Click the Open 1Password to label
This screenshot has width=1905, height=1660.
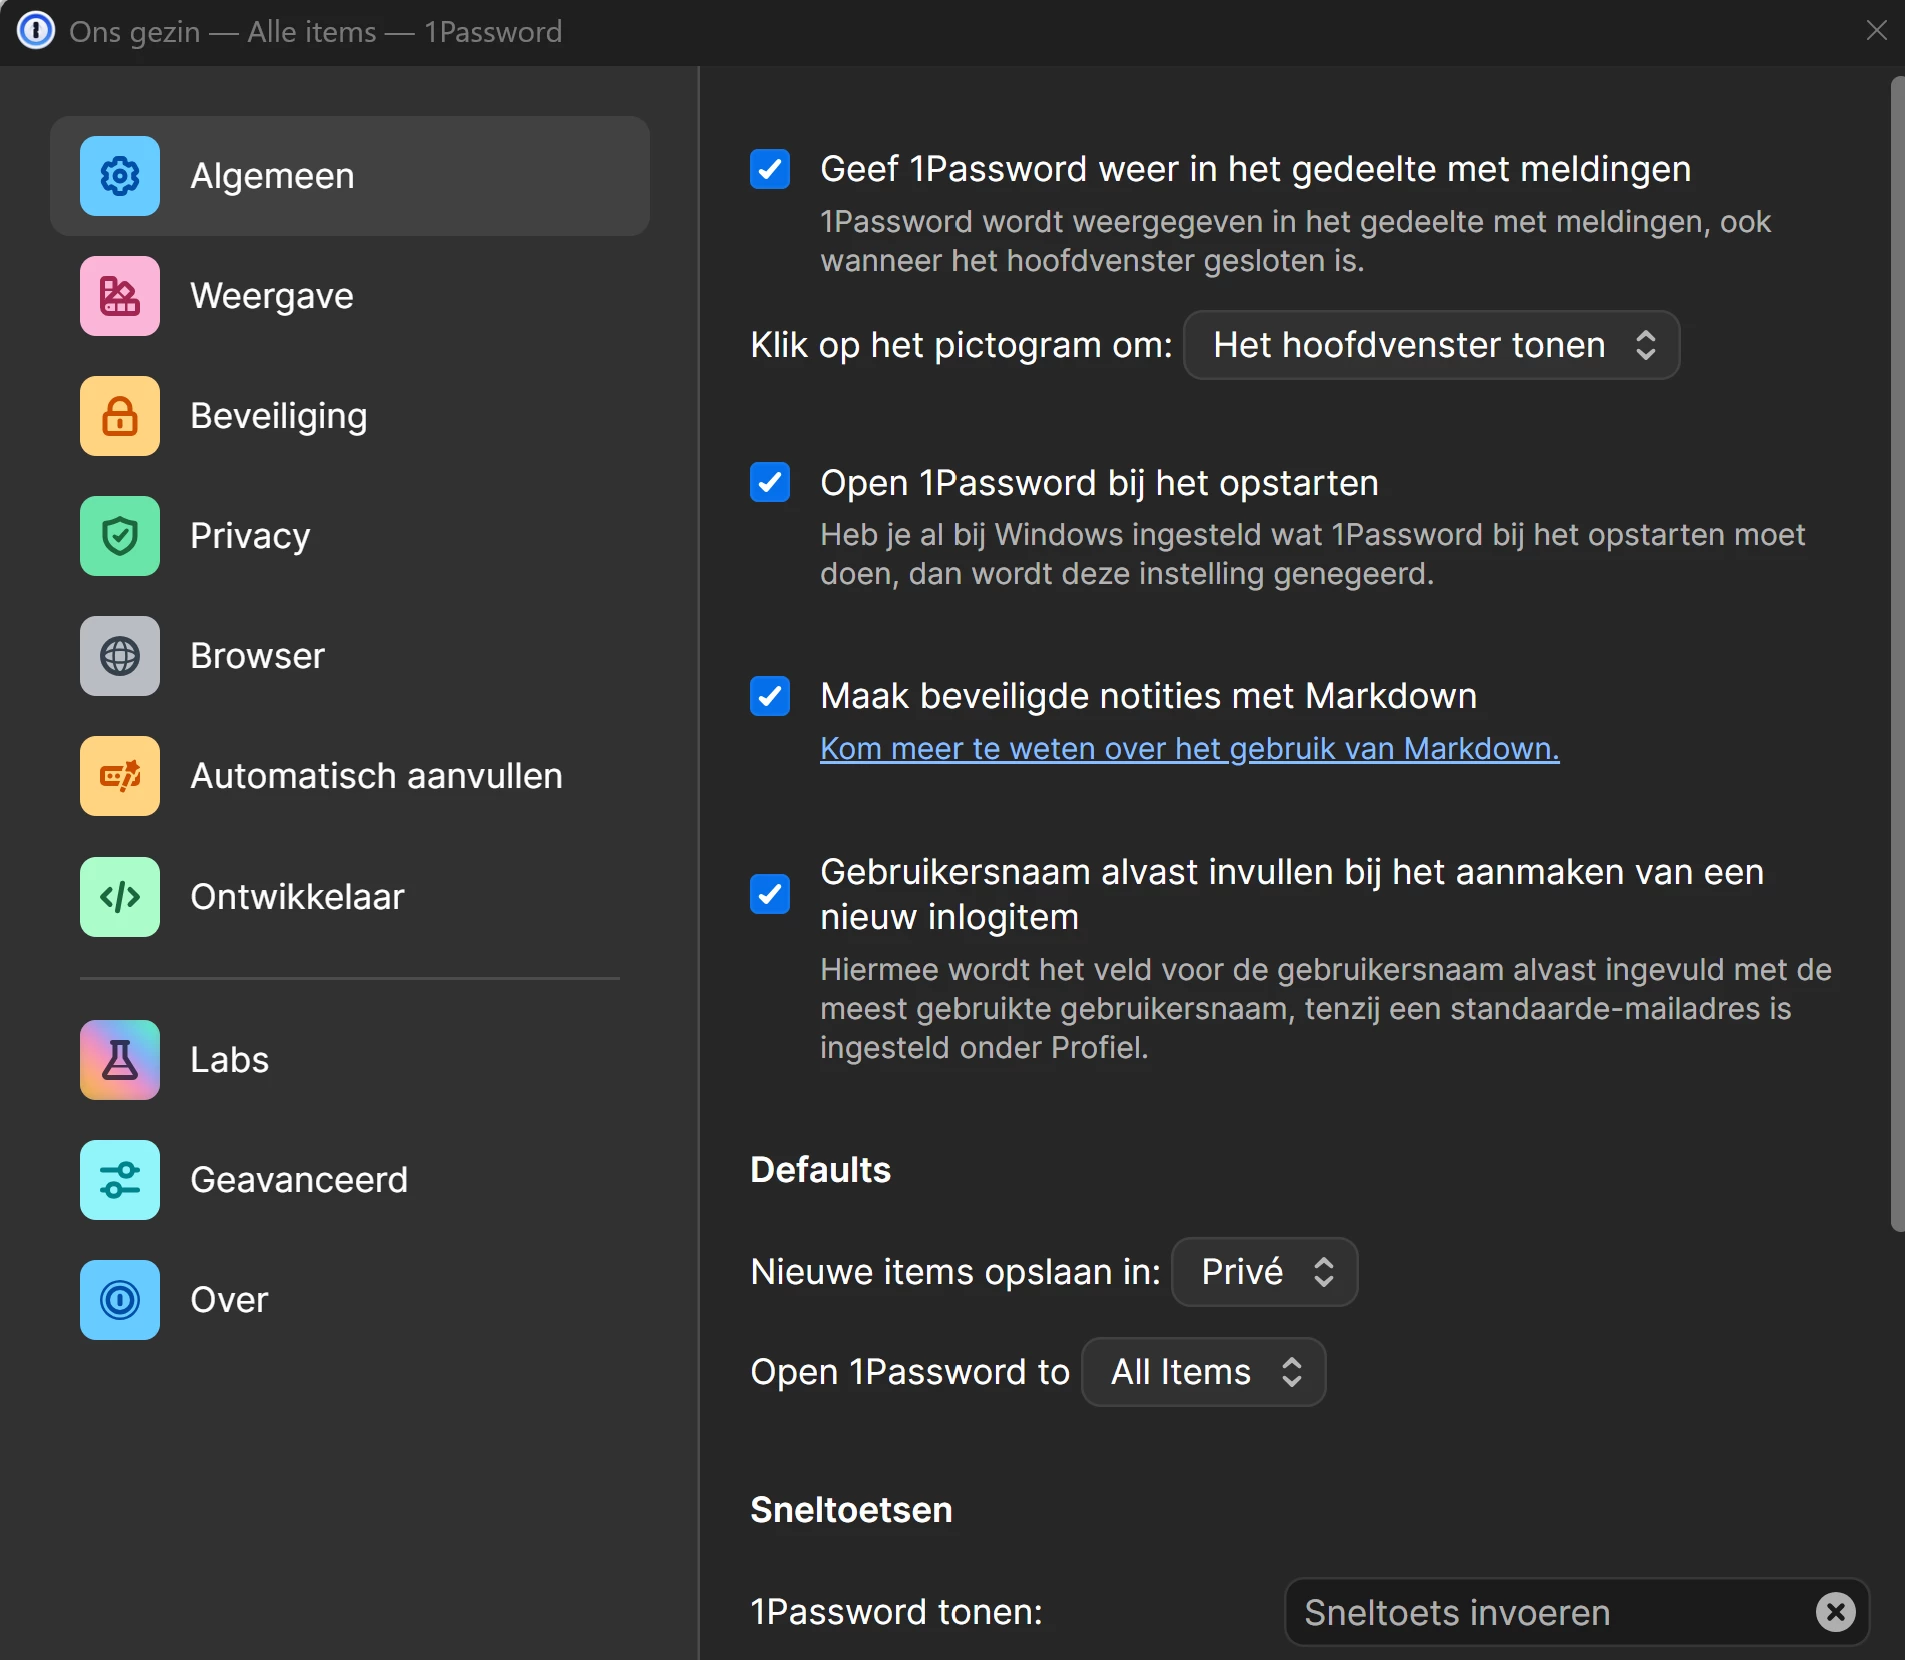tap(910, 1372)
